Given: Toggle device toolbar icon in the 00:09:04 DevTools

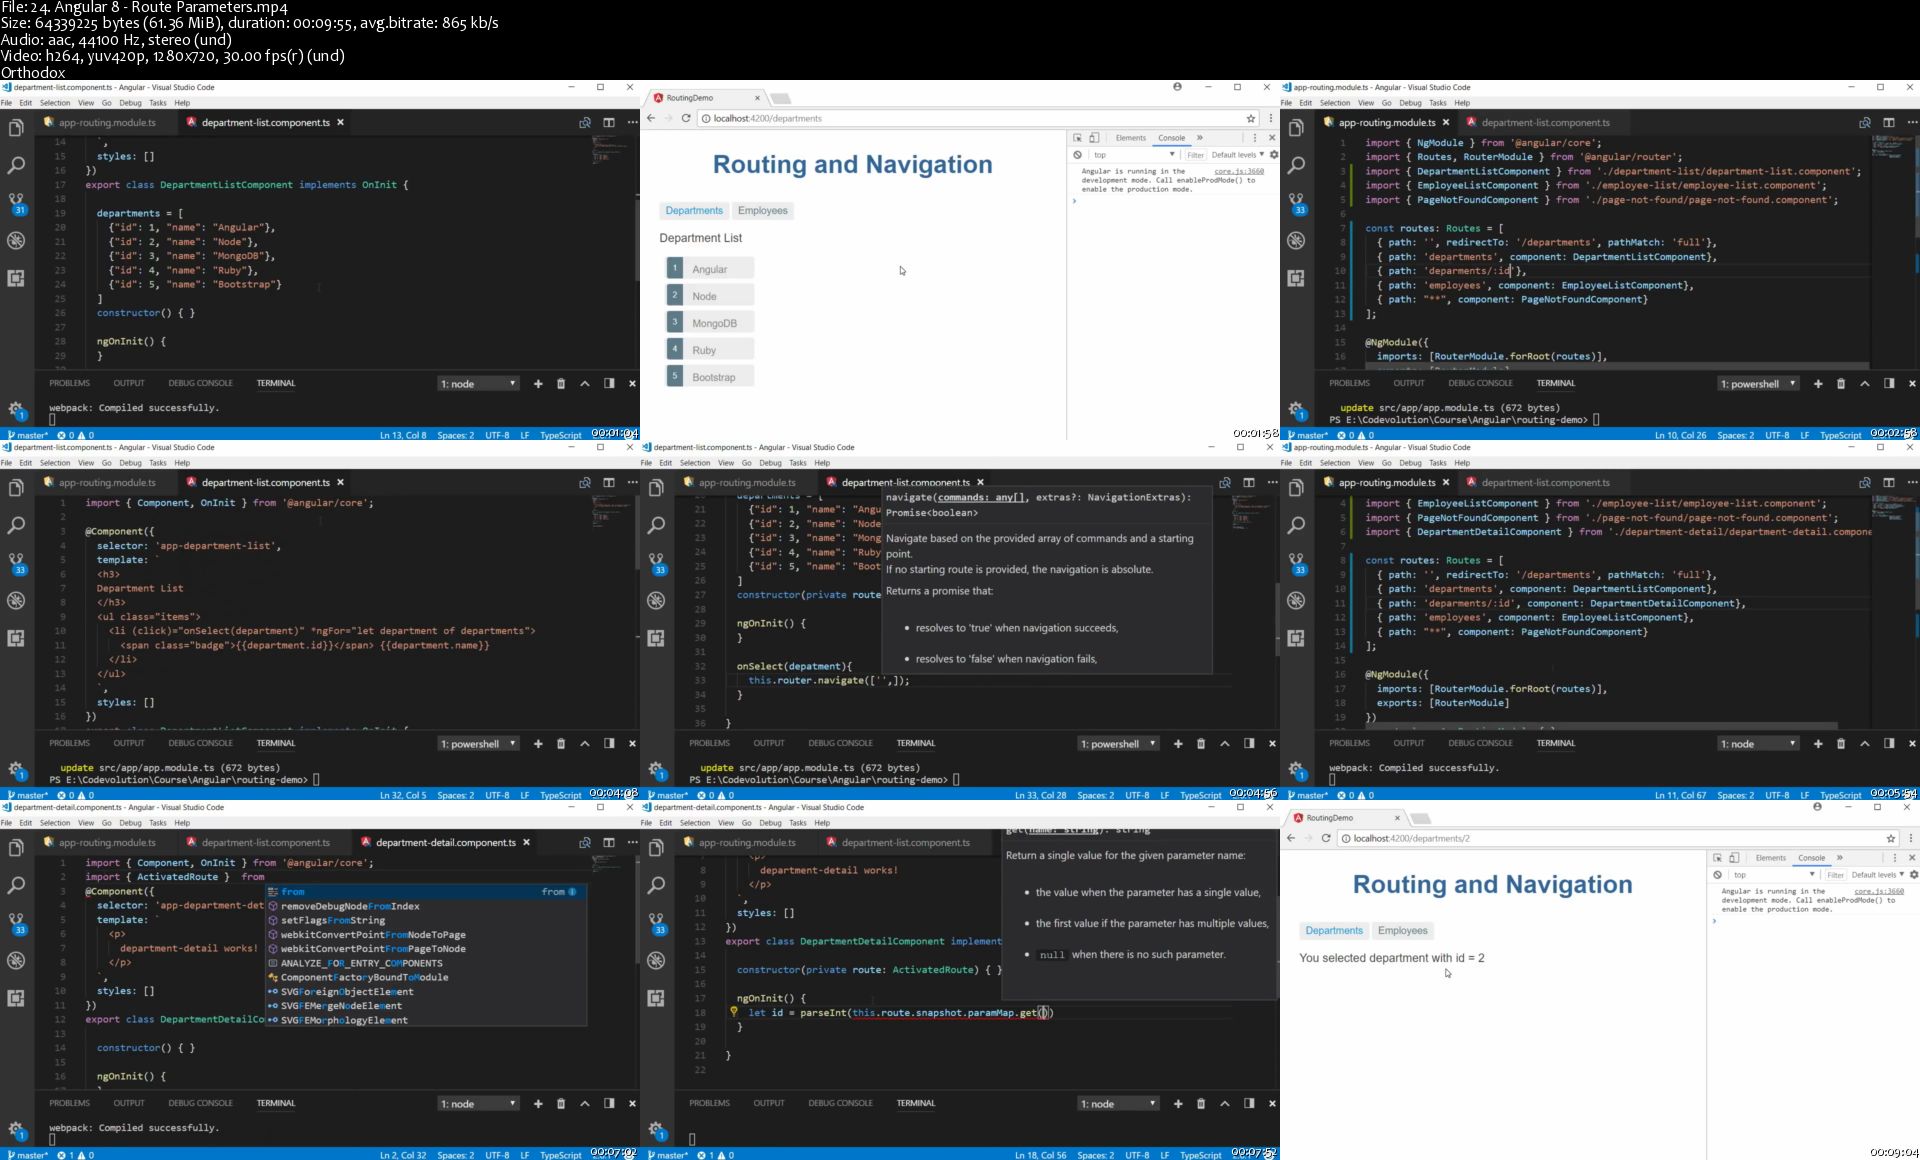Looking at the screenshot, I should tap(1734, 858).
